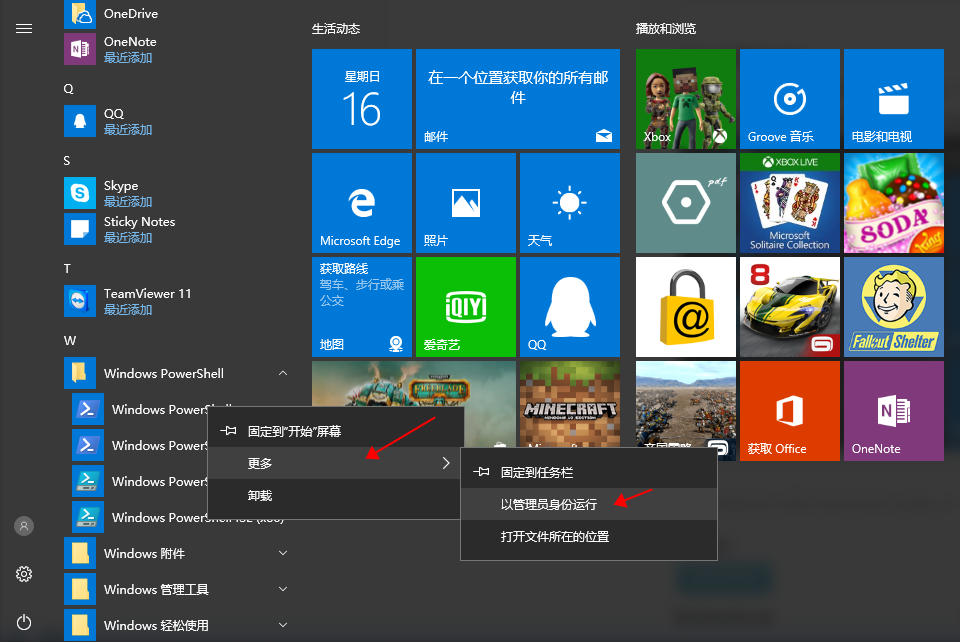
Task: Click the 生活动态 tile group header
Action: [x=336, y=29]
